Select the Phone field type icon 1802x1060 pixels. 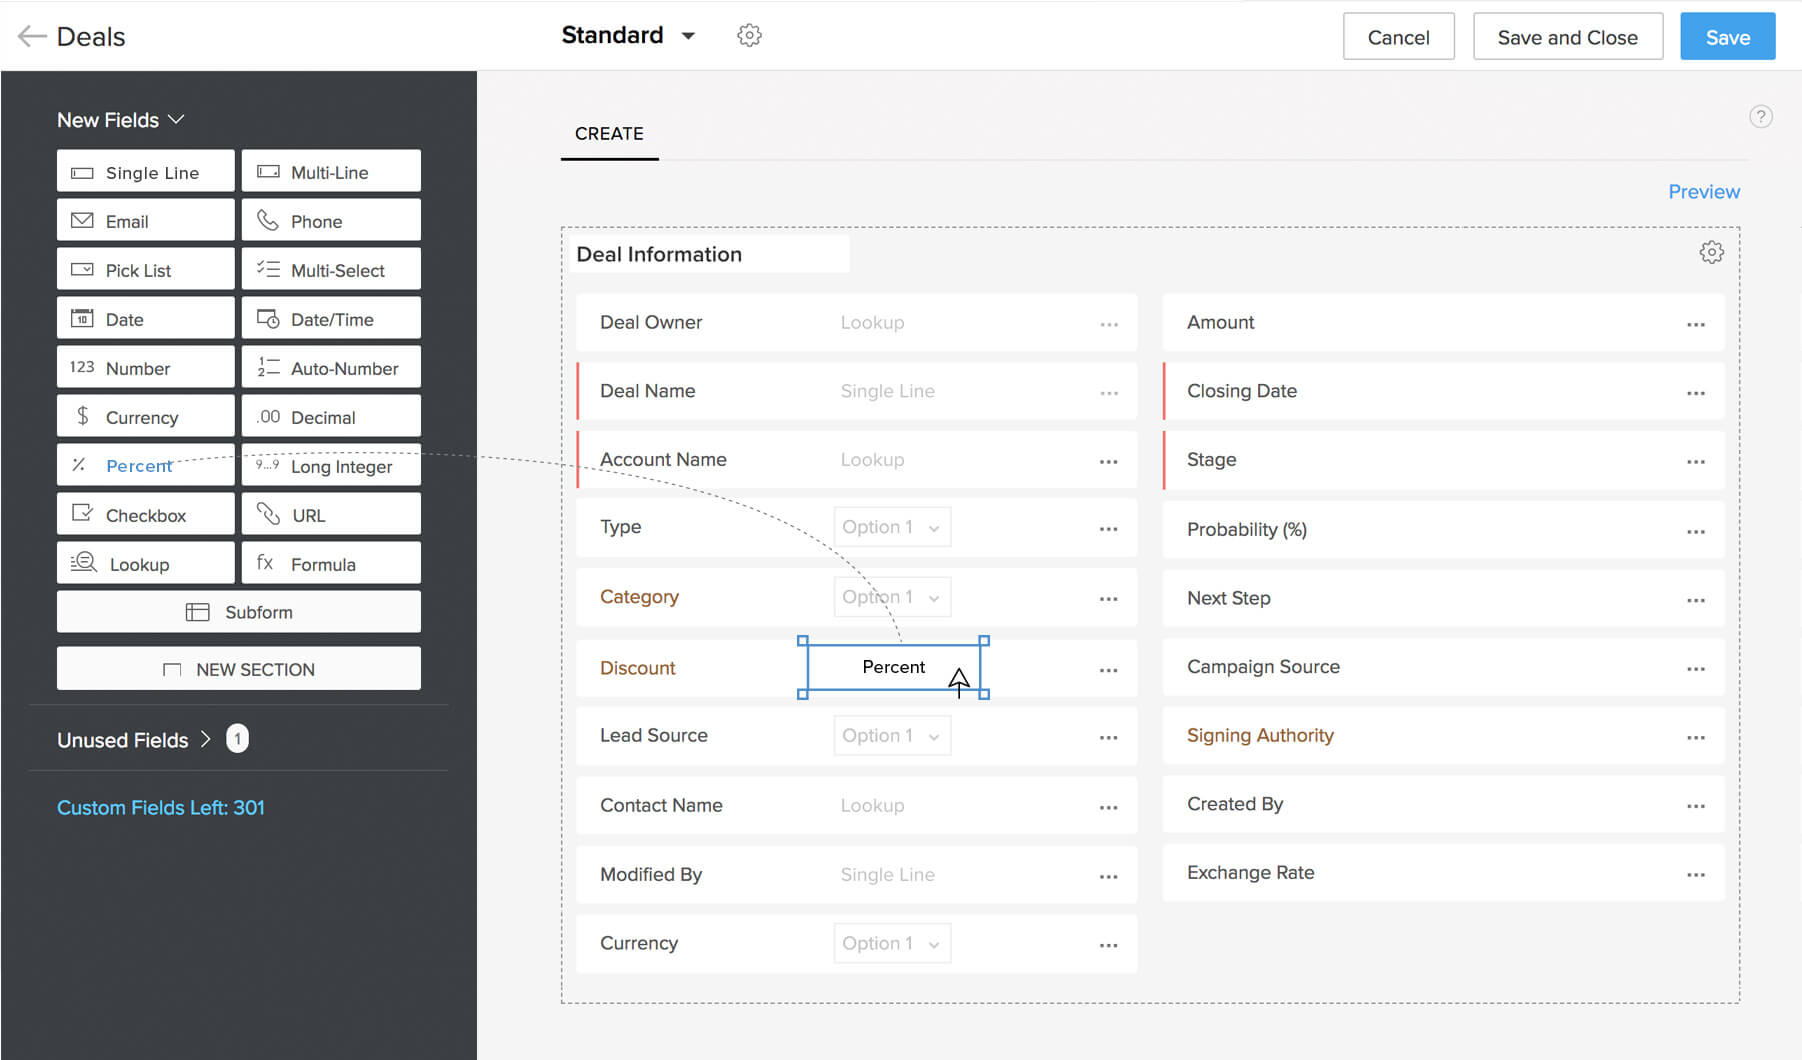click(268, 220)
